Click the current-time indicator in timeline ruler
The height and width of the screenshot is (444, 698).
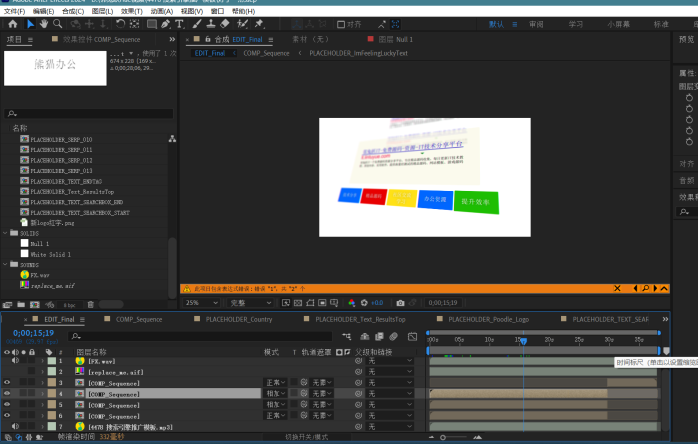click(522, 340)
